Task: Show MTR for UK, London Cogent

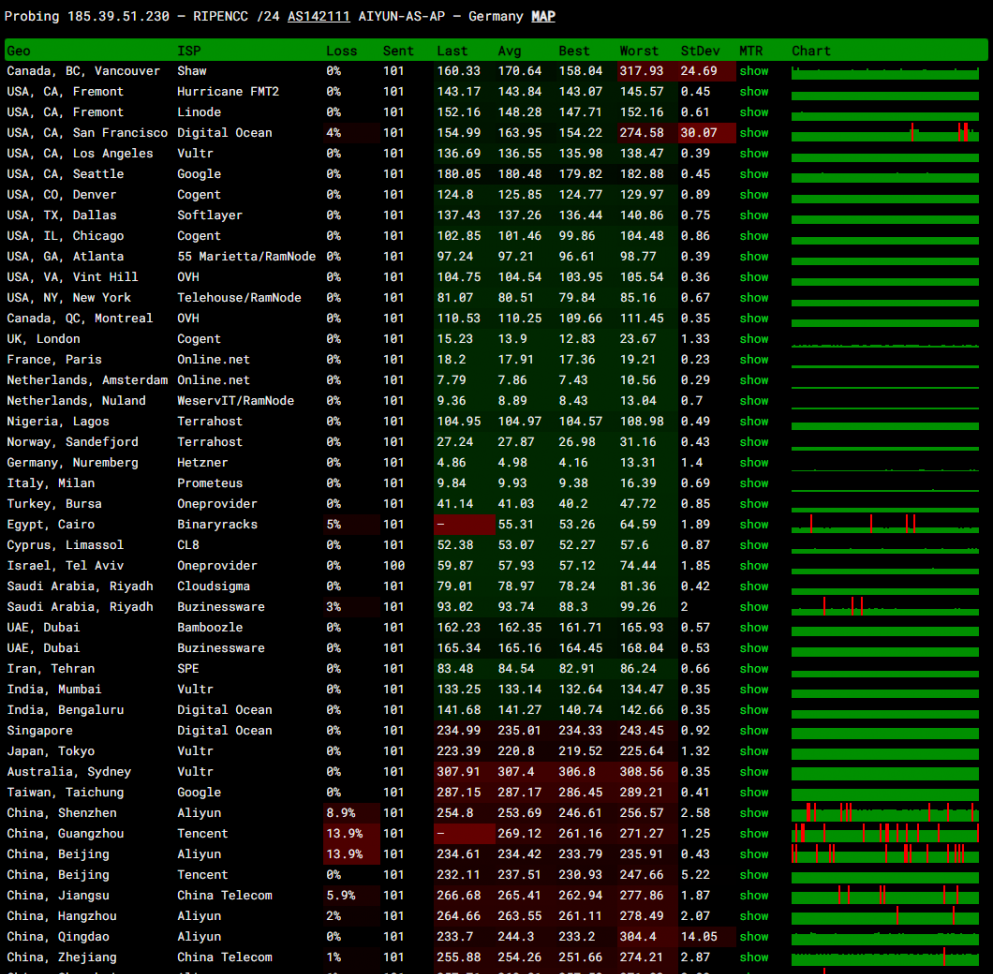Action: click(x=754, y=339)
